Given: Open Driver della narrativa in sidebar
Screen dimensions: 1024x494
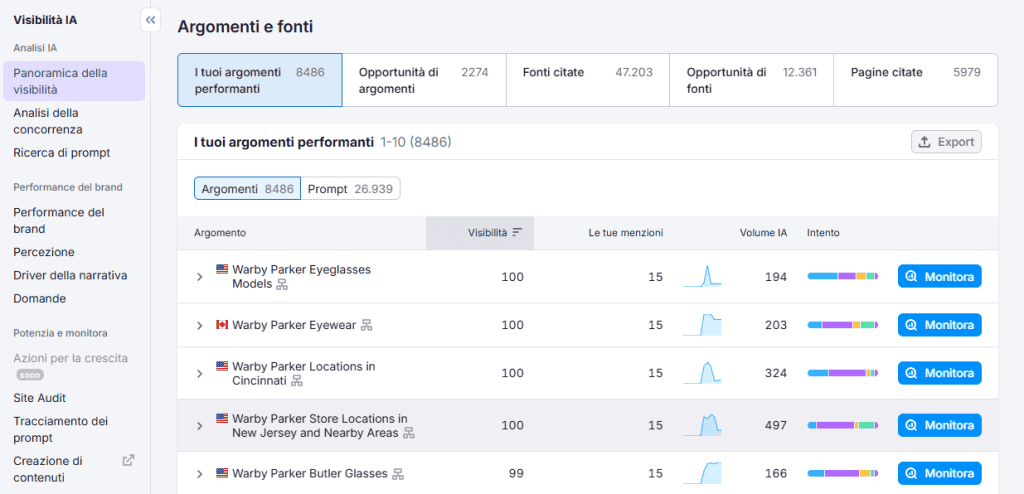Looking at the screenshot, I should coord(70,275).
